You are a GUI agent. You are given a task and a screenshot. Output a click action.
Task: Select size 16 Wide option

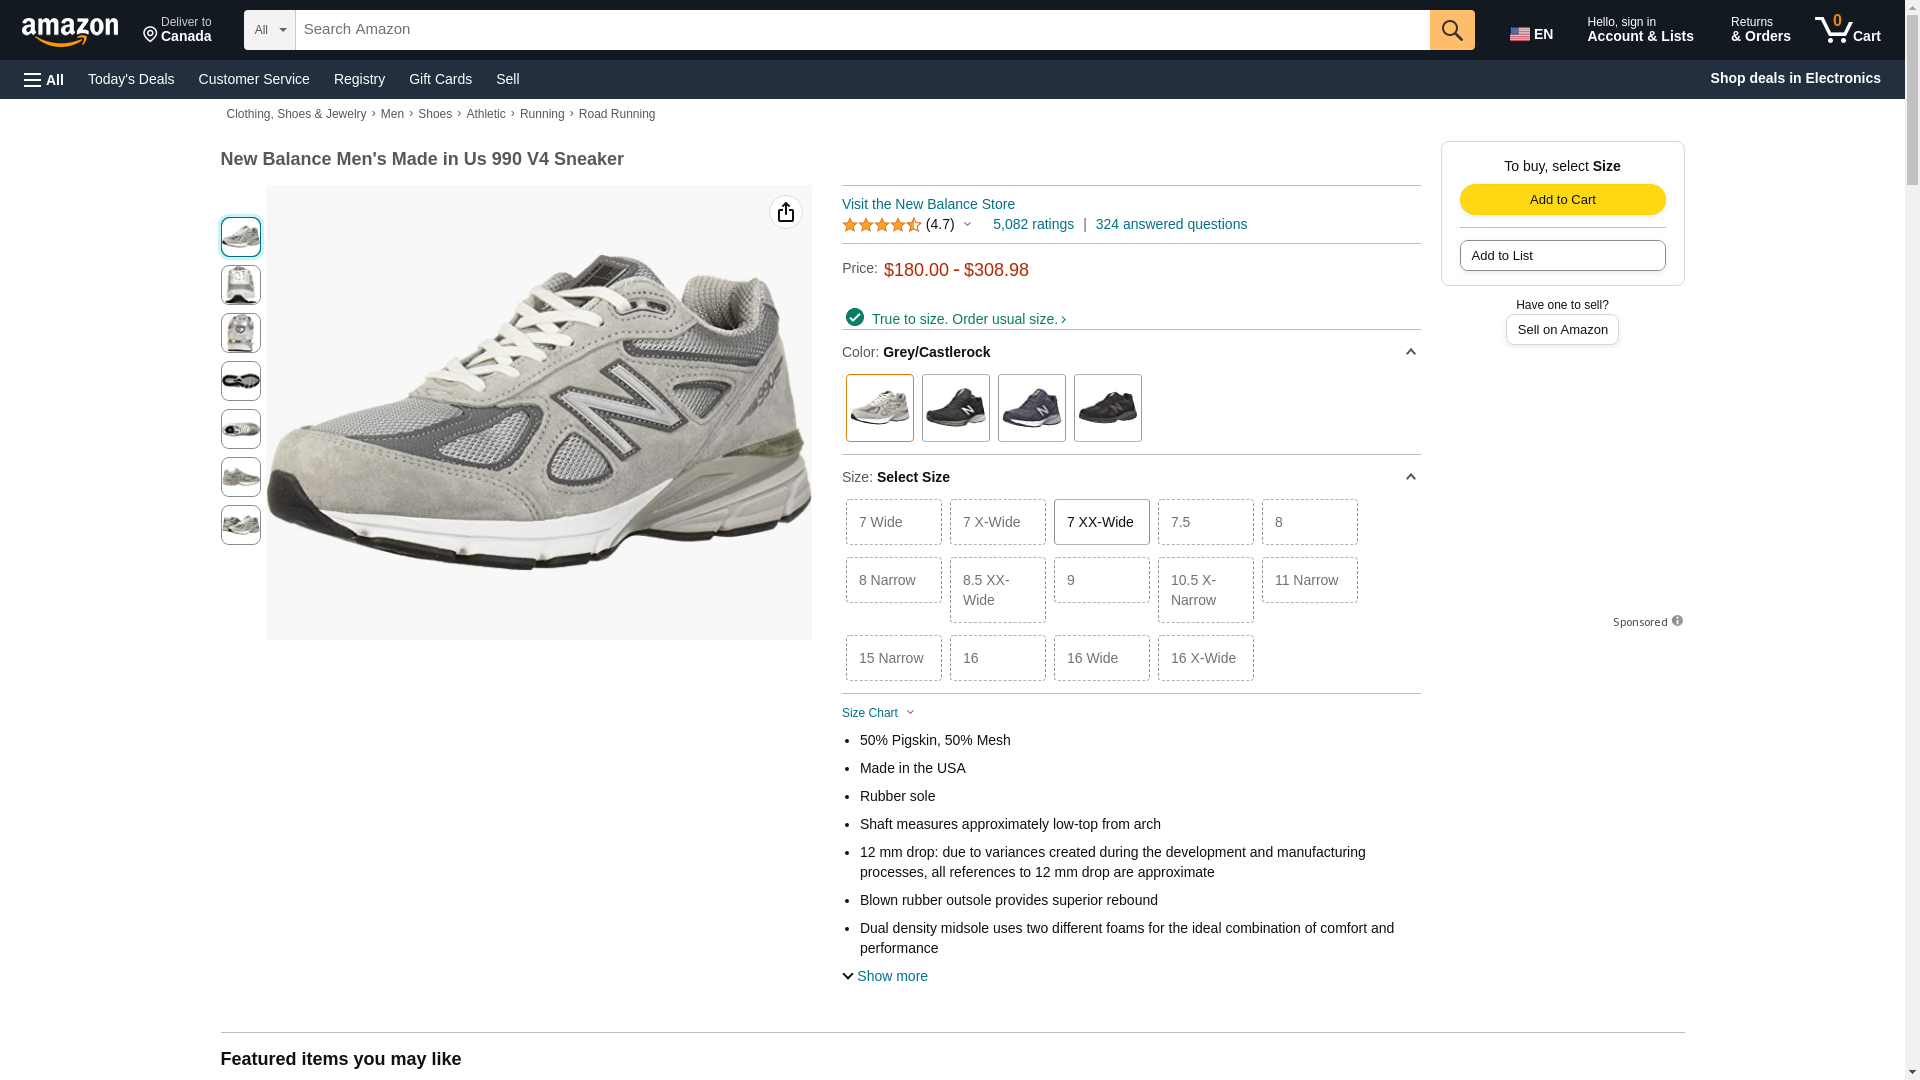(1101, 658)
